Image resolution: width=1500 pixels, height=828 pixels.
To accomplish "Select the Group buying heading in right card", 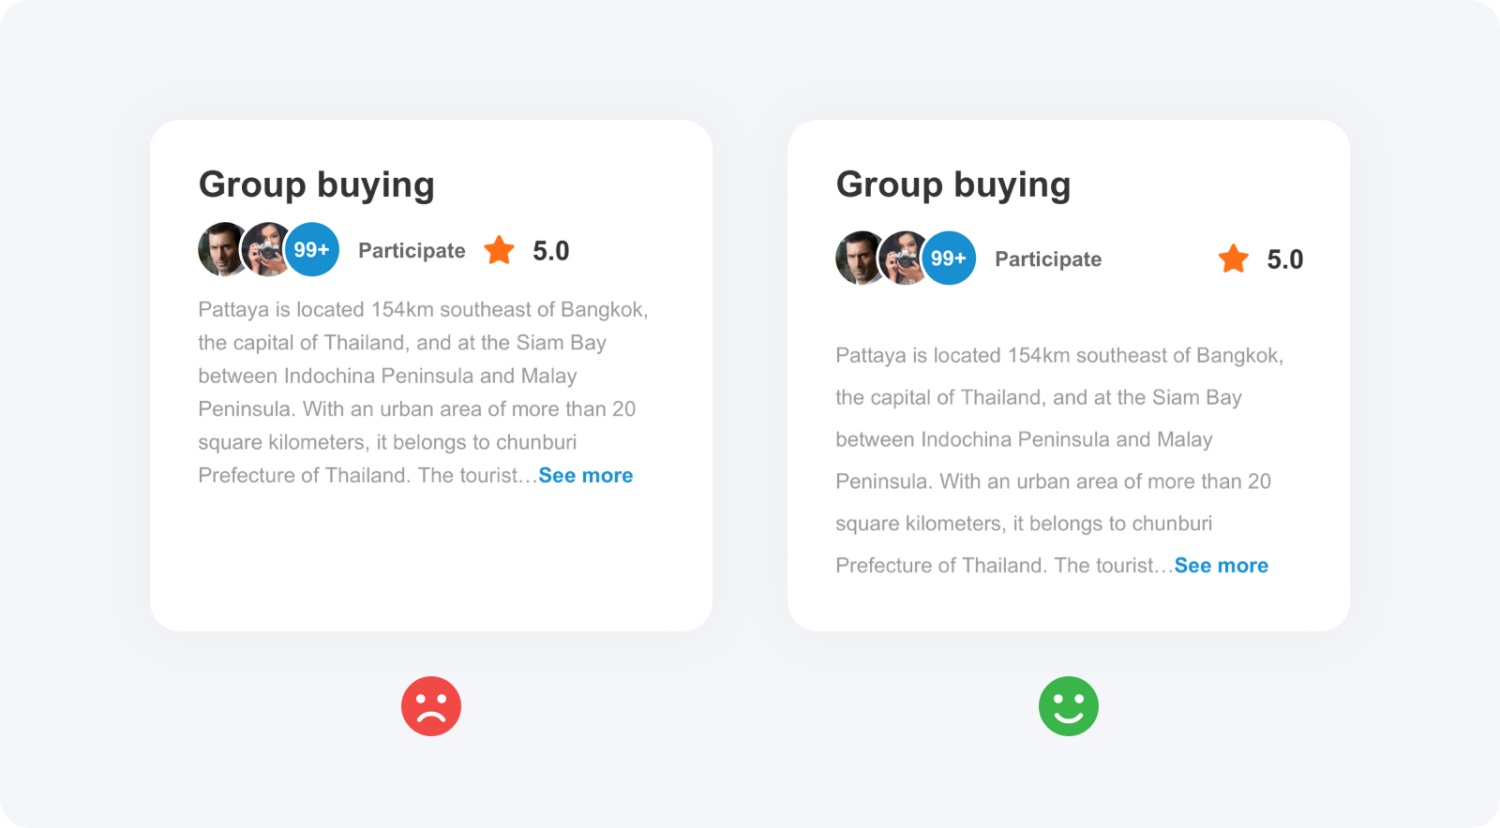I will [x=953, y=185].
